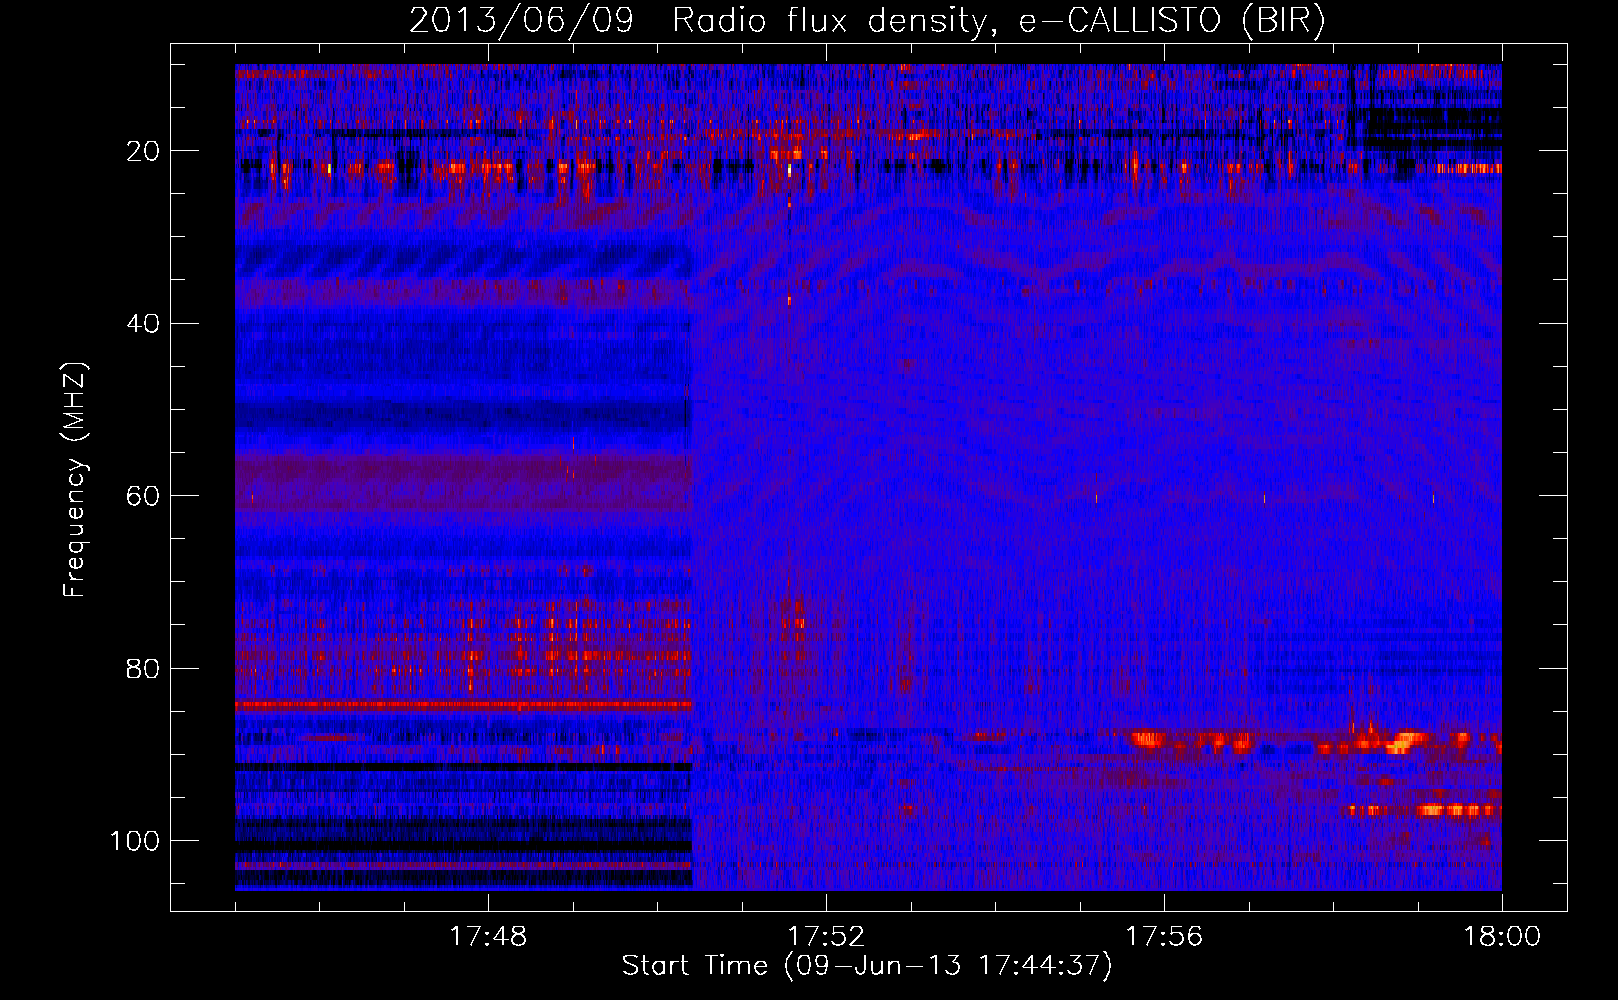Click the 60 MHz frequency tick label
The width and height of the screenshot is (1618, 1000).
click(x=144, y=496)
